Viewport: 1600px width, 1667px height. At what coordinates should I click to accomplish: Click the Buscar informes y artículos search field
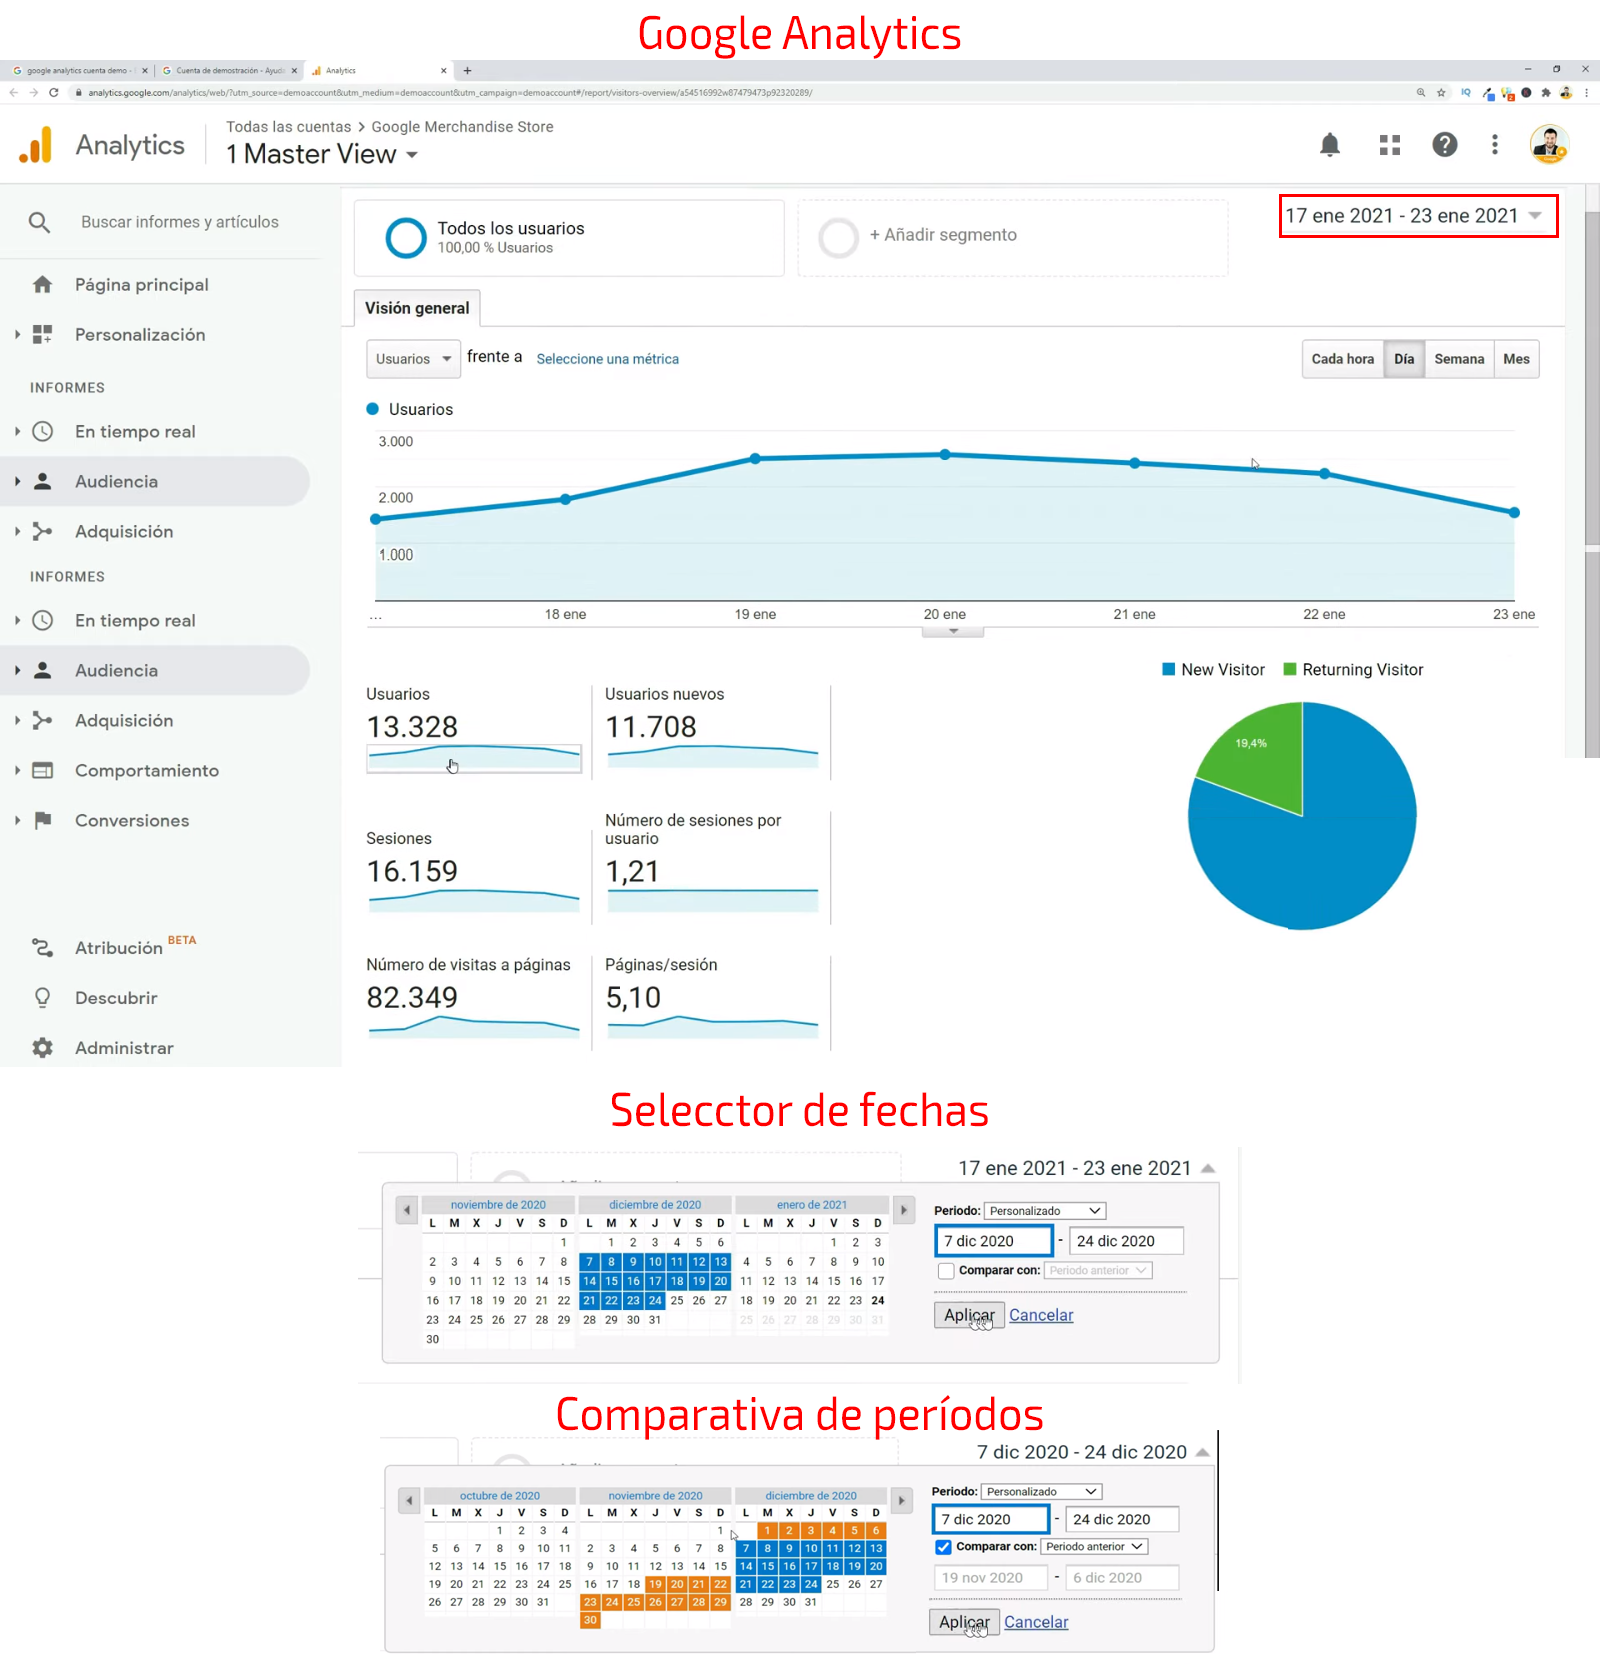click(180, 222)
